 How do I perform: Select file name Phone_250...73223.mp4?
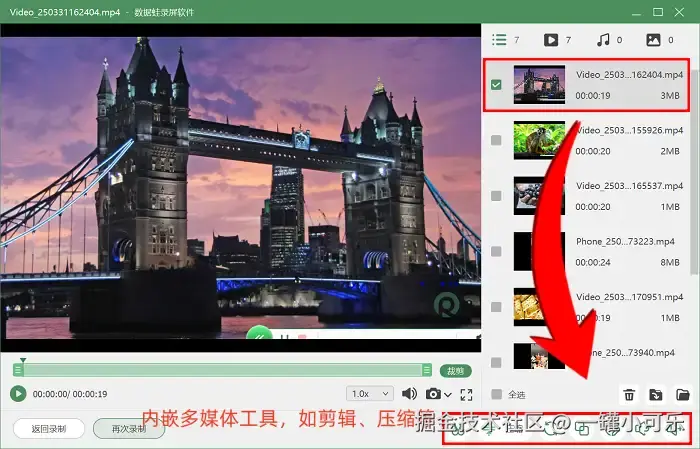tap(625, 241)
